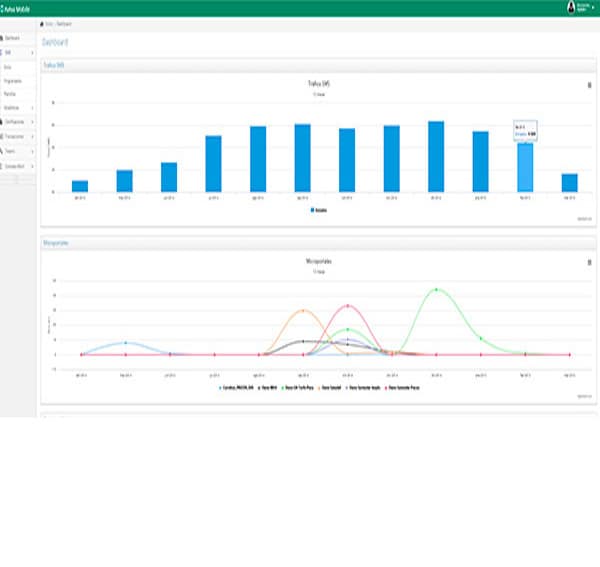Open the Trafico SMS chart export menu icon
600x567 pixels.
click(x=589, y=86)
